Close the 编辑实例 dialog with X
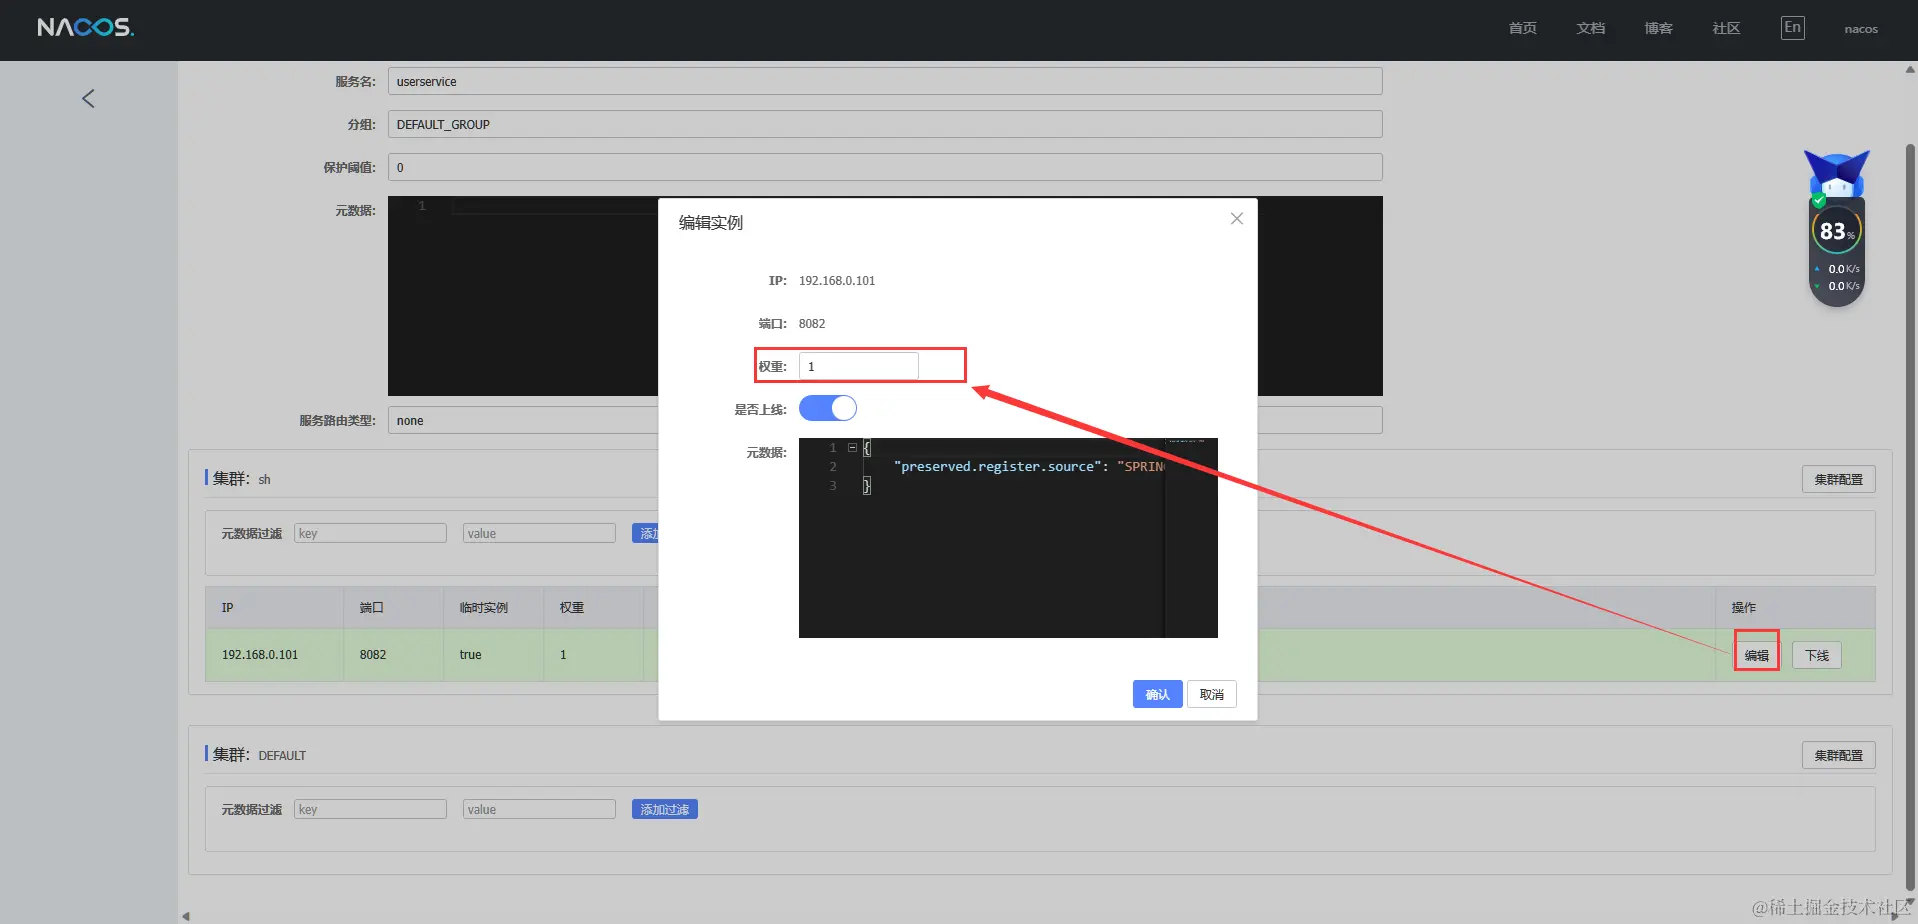This screenshot has height=924, width=1918. click(x=1237, y=219)
